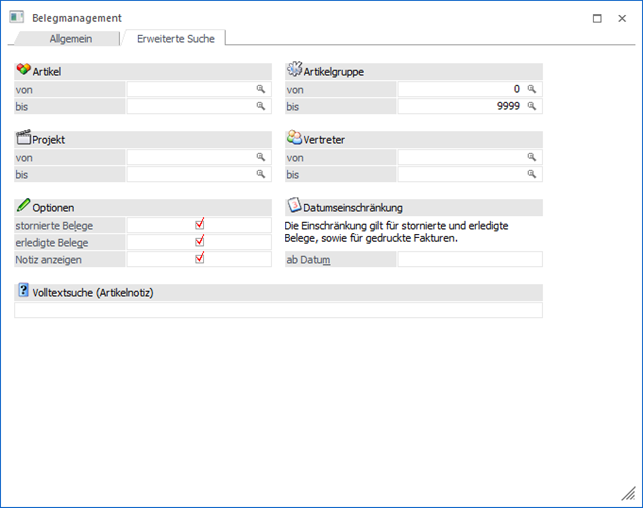This screenshot has height=508, width=643.
Task: Click the Volltextsuche help question icon
Action: [24, 291]
